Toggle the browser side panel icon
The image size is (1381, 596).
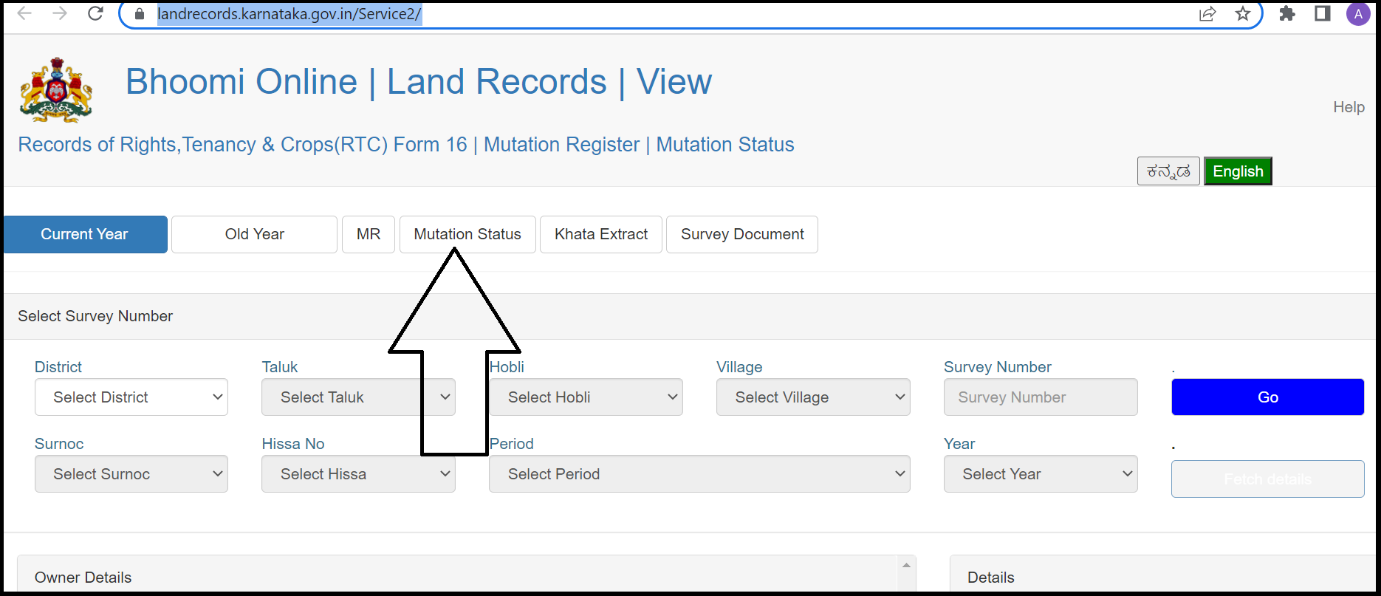[x=1321, y=14]
